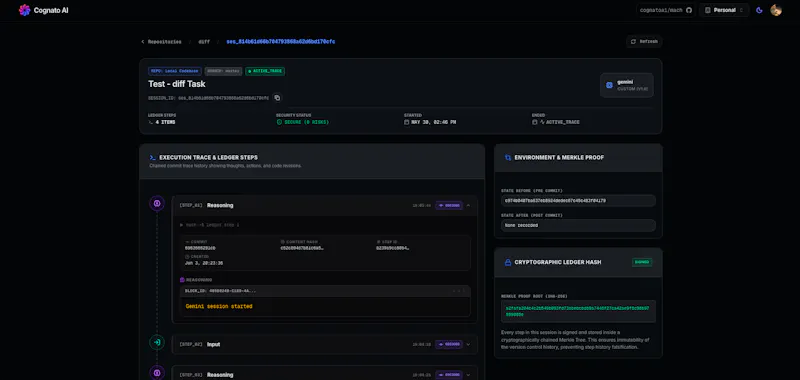Select the step ID value
The image size is (800, 380).
click(x=393, y=248)
